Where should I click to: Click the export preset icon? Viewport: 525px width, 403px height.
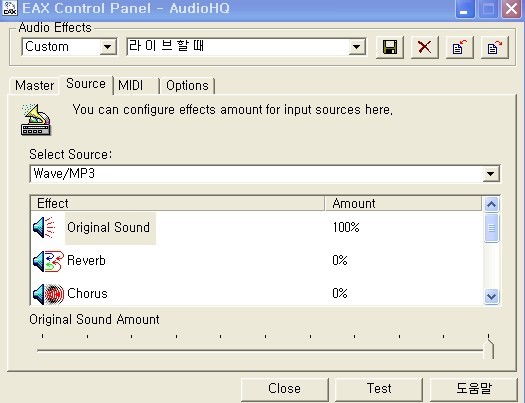pyautogui.click(x=495, y=47)
